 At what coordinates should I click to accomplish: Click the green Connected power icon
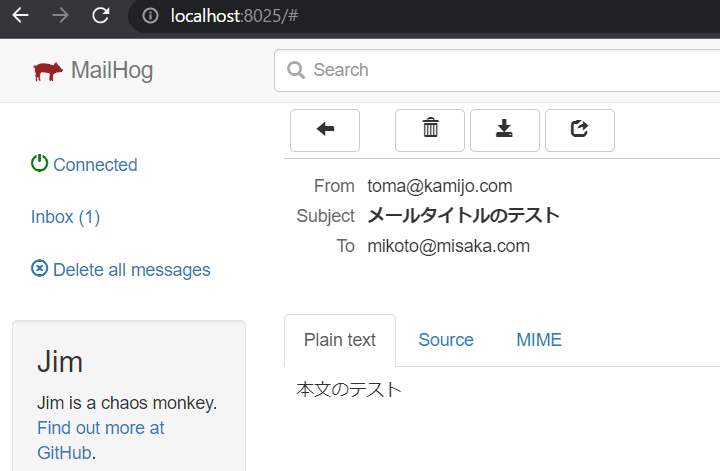39,163
